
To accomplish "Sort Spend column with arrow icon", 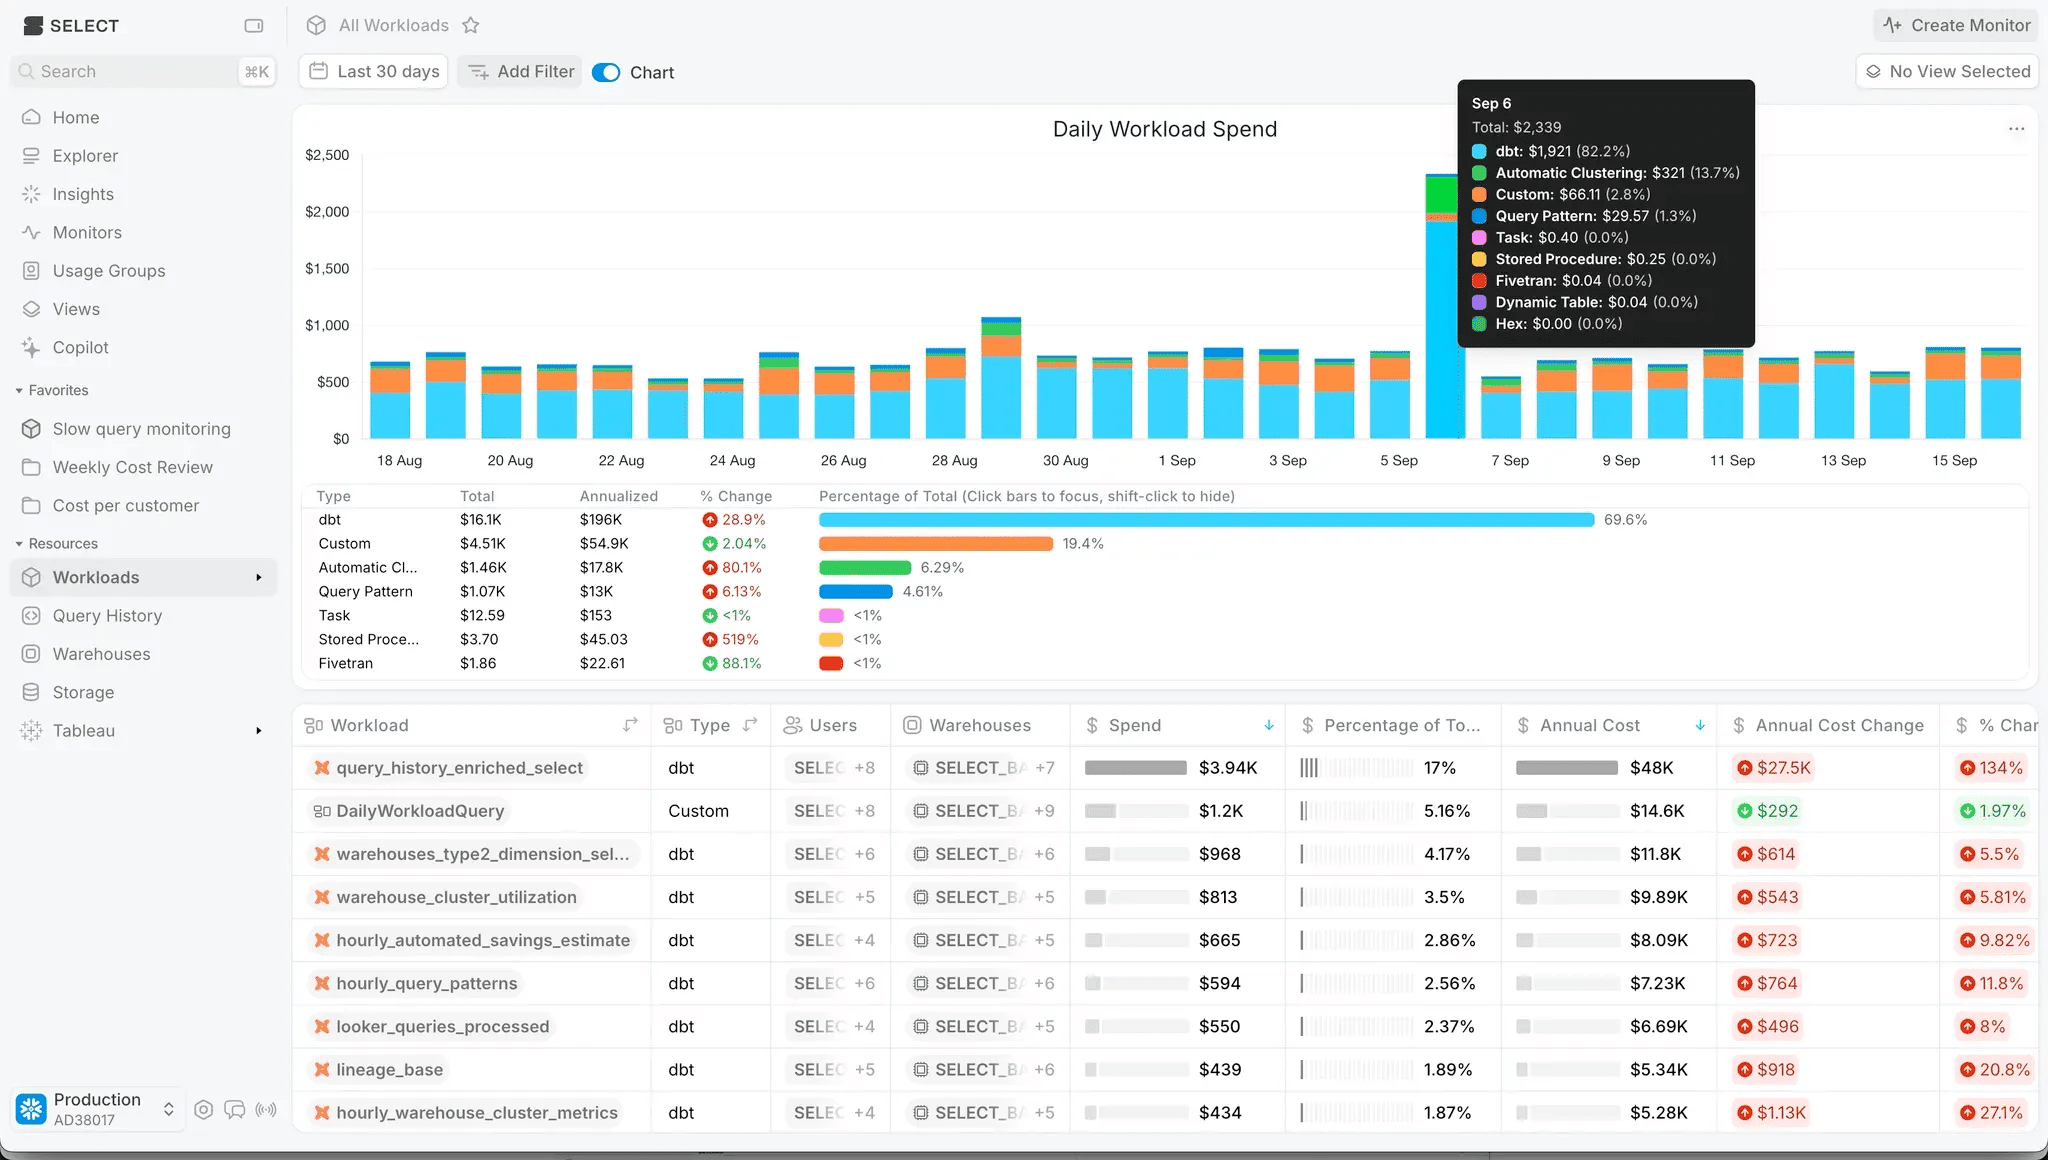I will [1268, 726].
